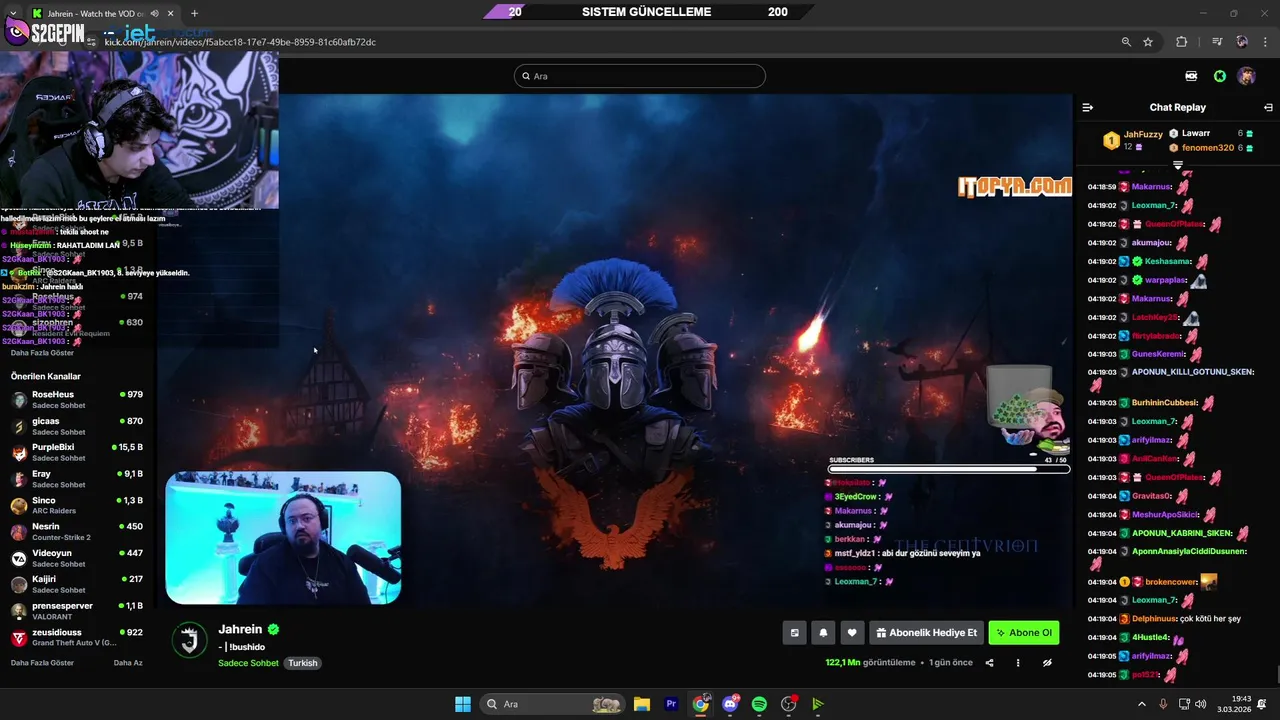The height and width of the screenshot is (720, 1280).
Task: Click the search field labeled Ara
Action: (640, 76)
